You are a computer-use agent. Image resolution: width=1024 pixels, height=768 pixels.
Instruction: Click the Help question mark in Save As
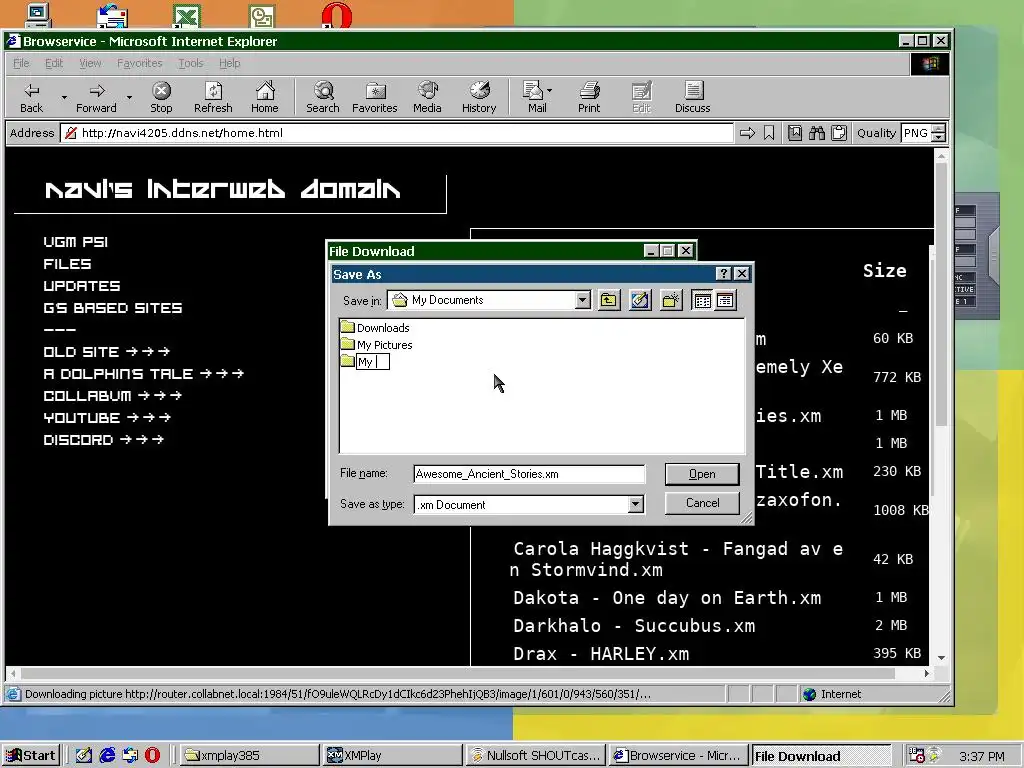coord(723,274)
